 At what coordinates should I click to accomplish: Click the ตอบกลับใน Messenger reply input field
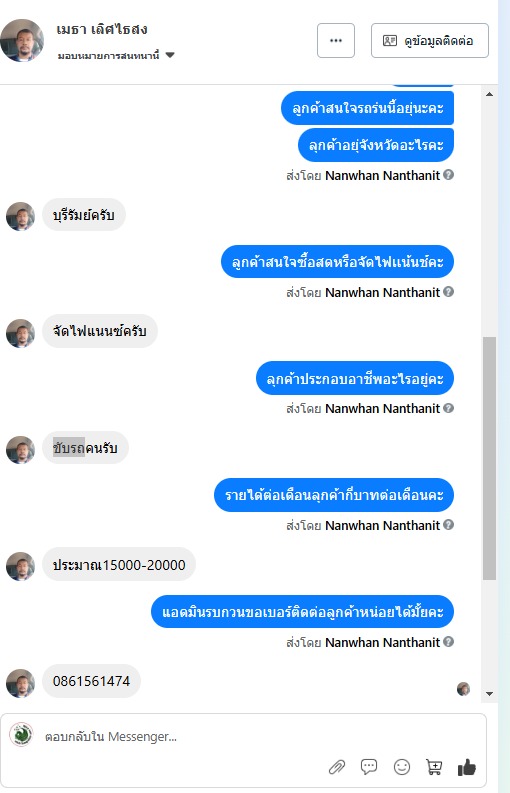pyautogui.click(x=243, y=737)
